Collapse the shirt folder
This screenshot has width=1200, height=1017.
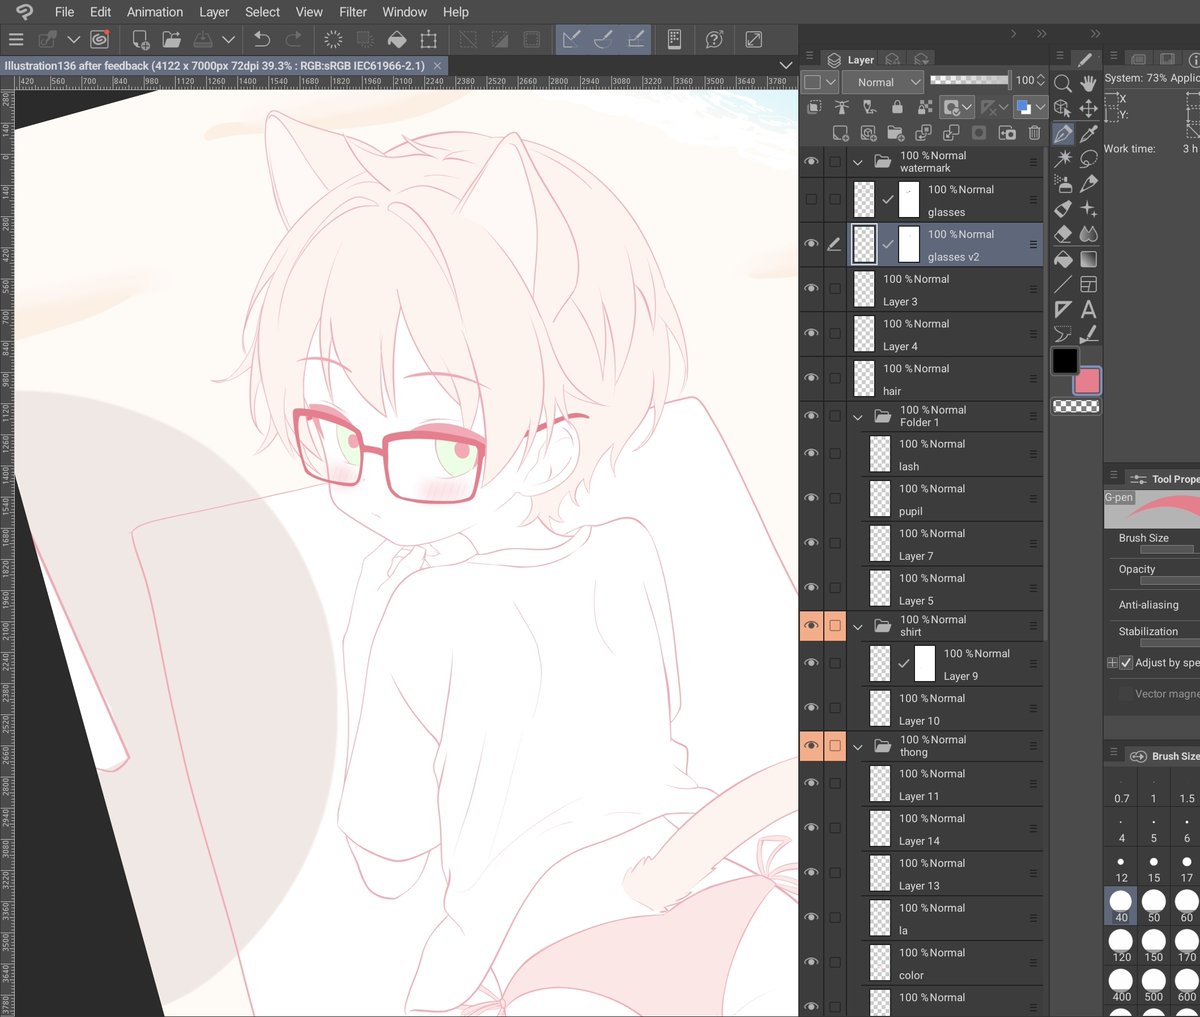click(858, 626)
